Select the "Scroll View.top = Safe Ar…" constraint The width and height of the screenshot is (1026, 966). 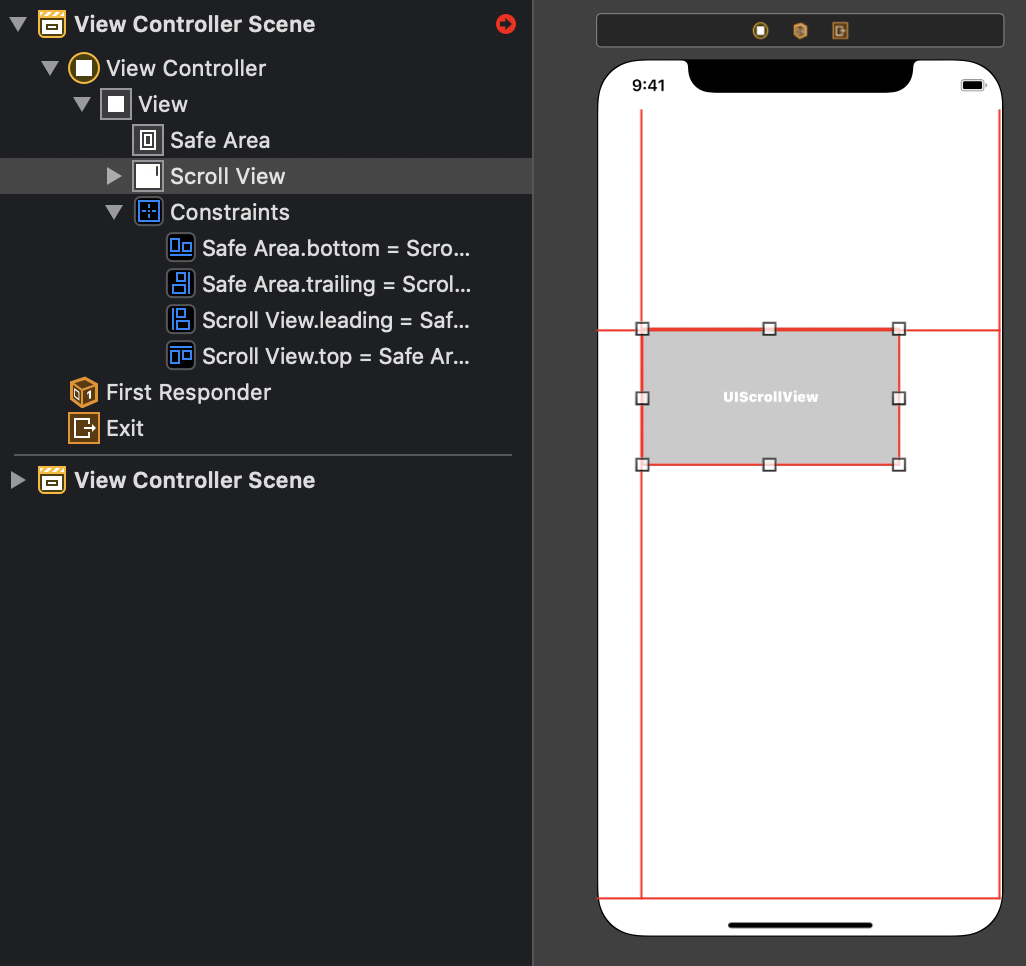(336, 356)
